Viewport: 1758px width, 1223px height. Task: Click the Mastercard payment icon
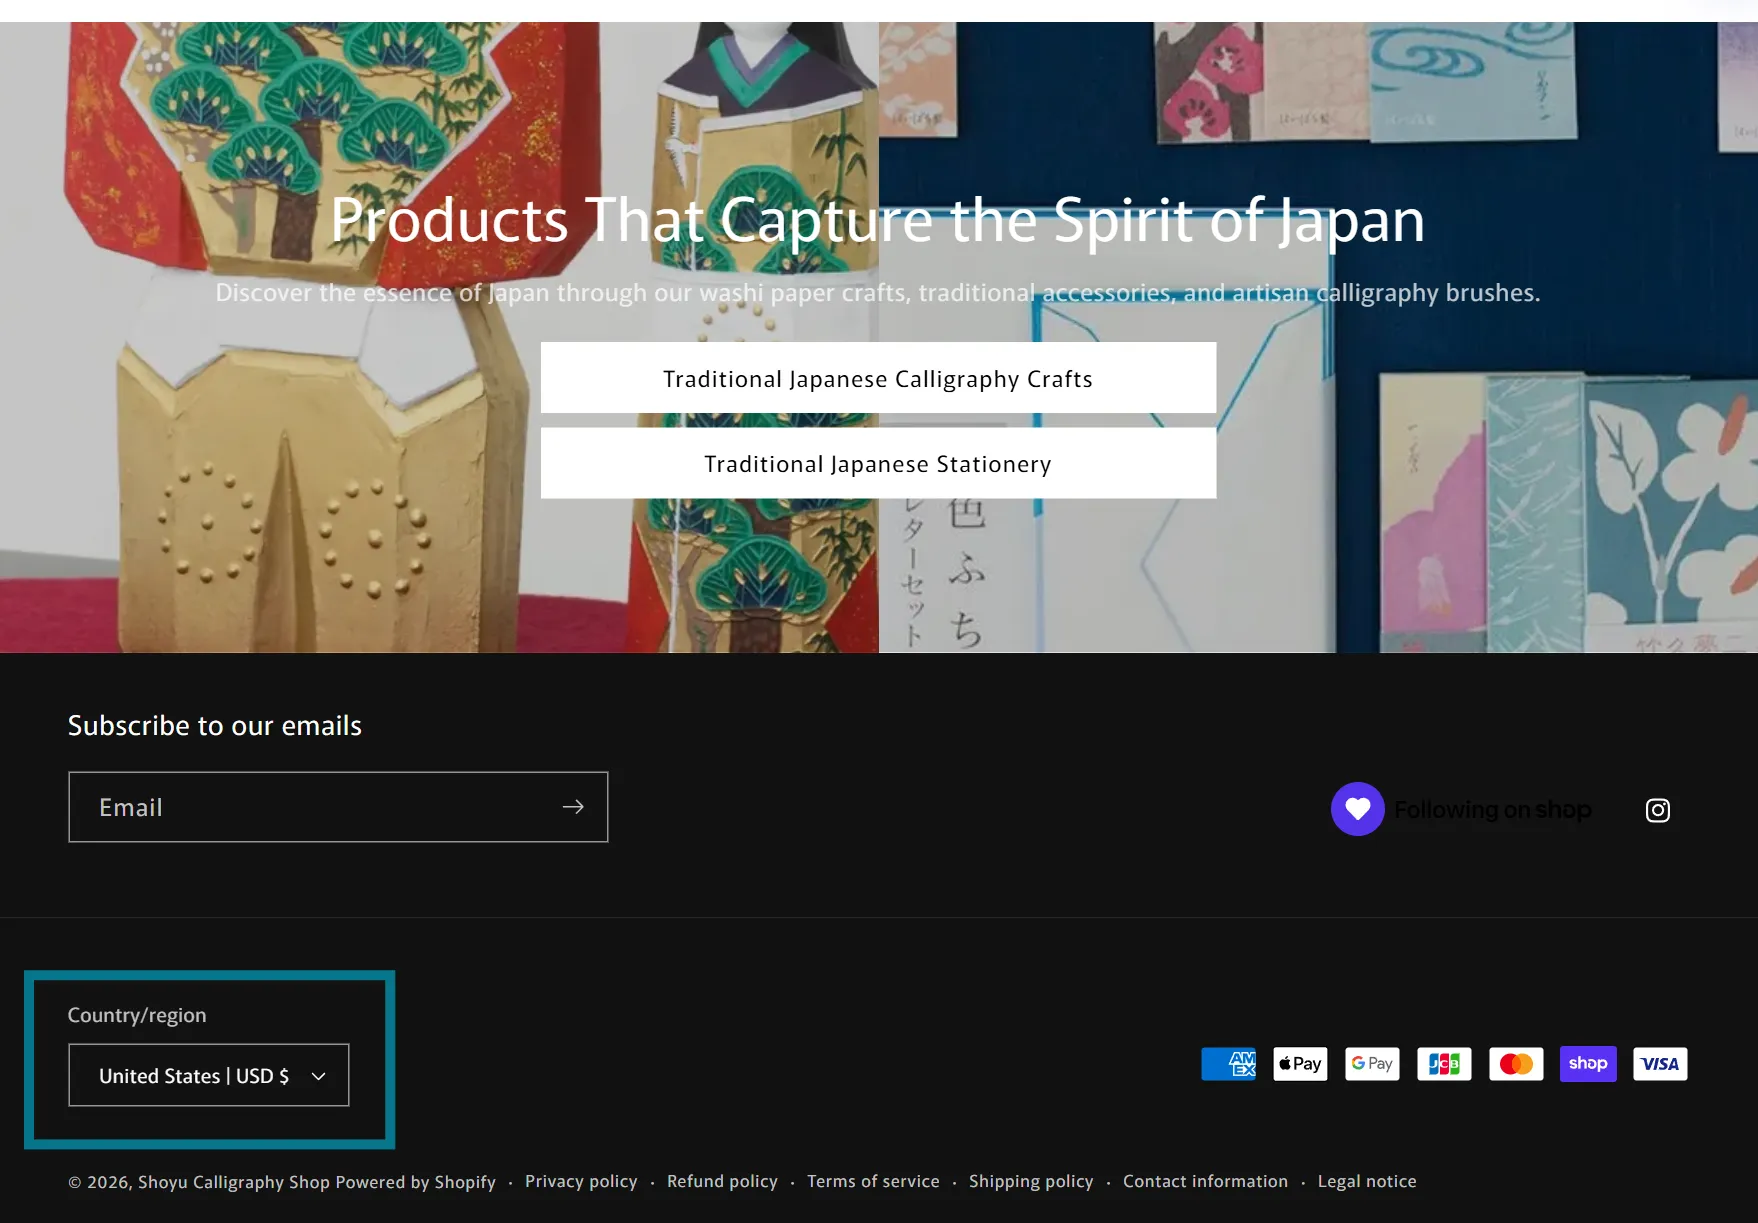(x=1516, y=1064)
